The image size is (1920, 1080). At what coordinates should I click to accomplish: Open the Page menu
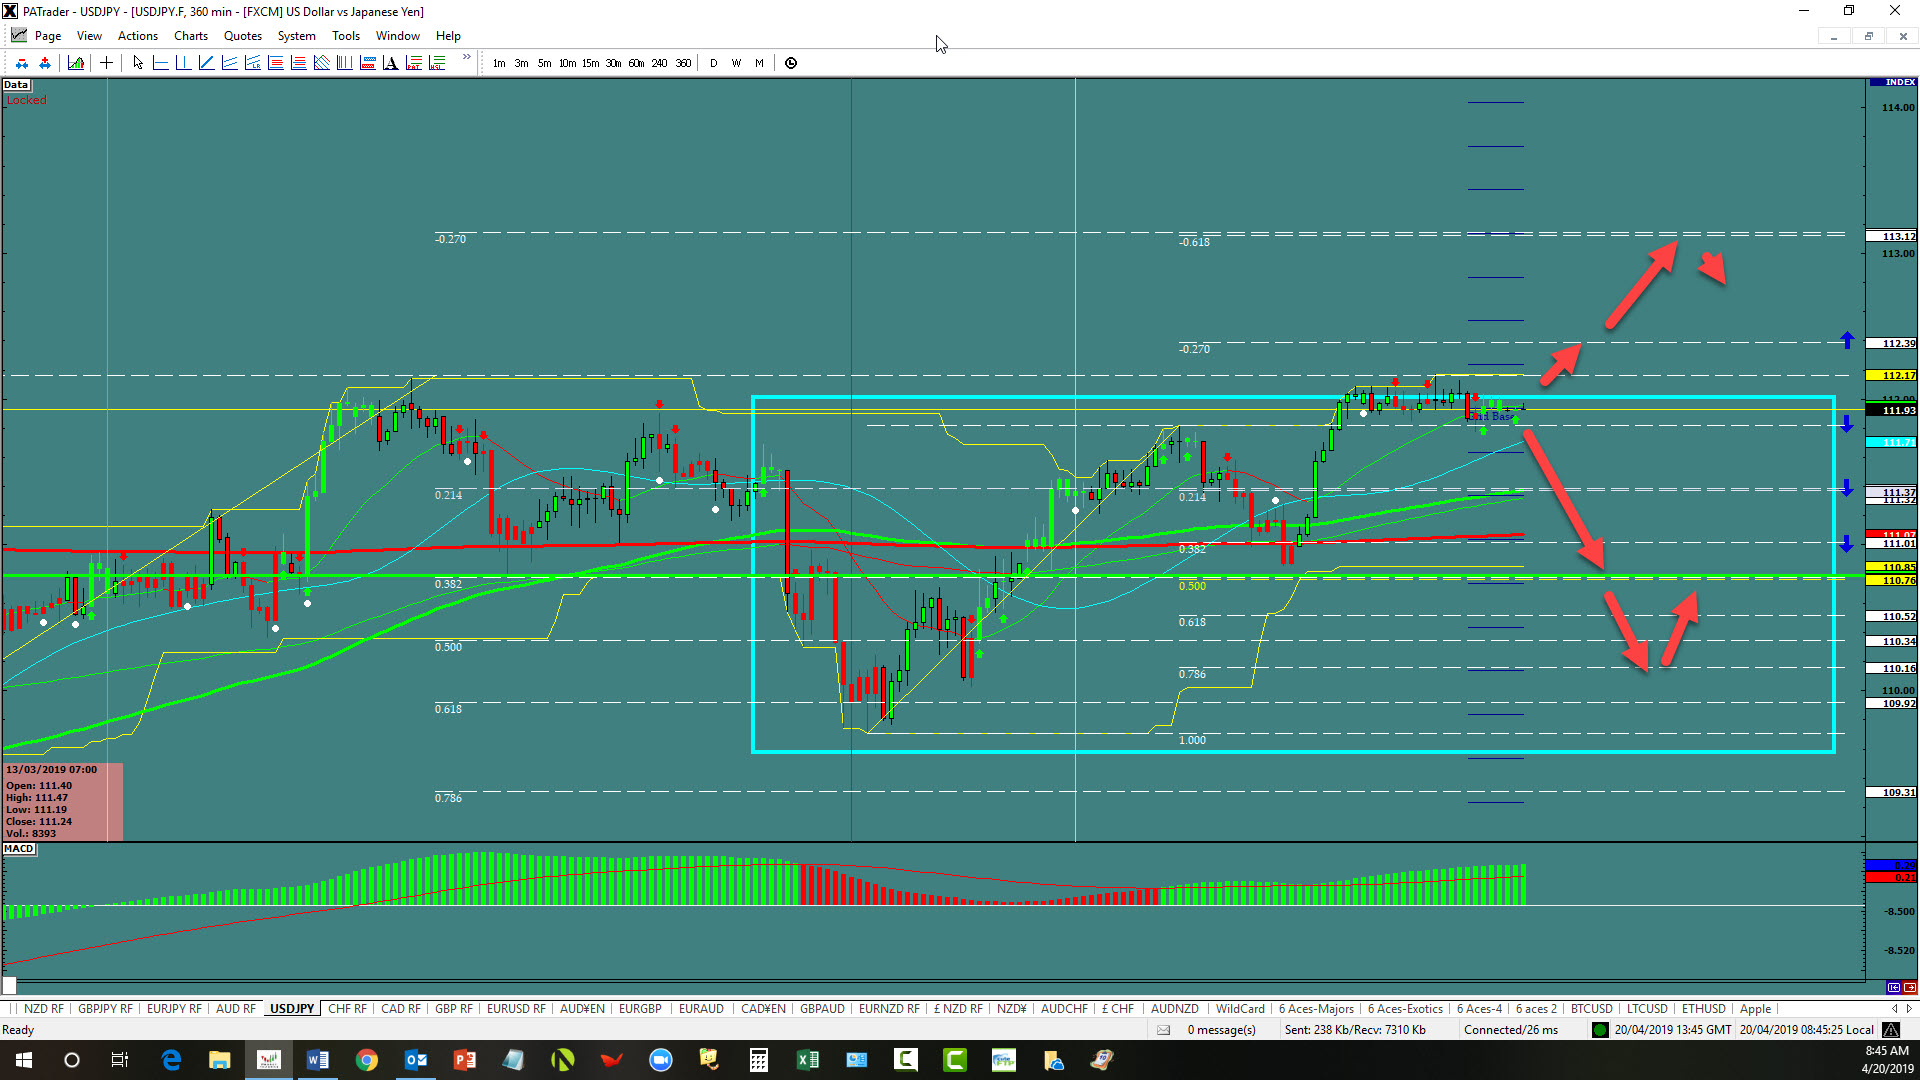pos(48,36)
